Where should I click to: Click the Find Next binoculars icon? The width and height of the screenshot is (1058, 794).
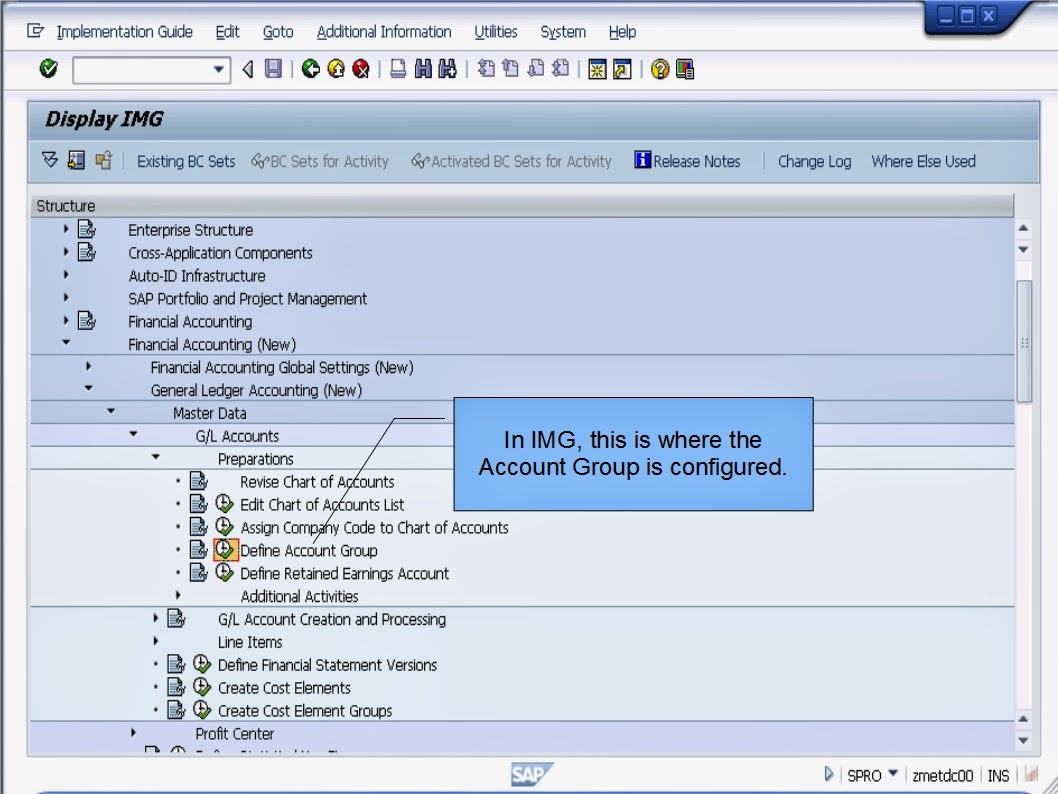coord(447,68)
